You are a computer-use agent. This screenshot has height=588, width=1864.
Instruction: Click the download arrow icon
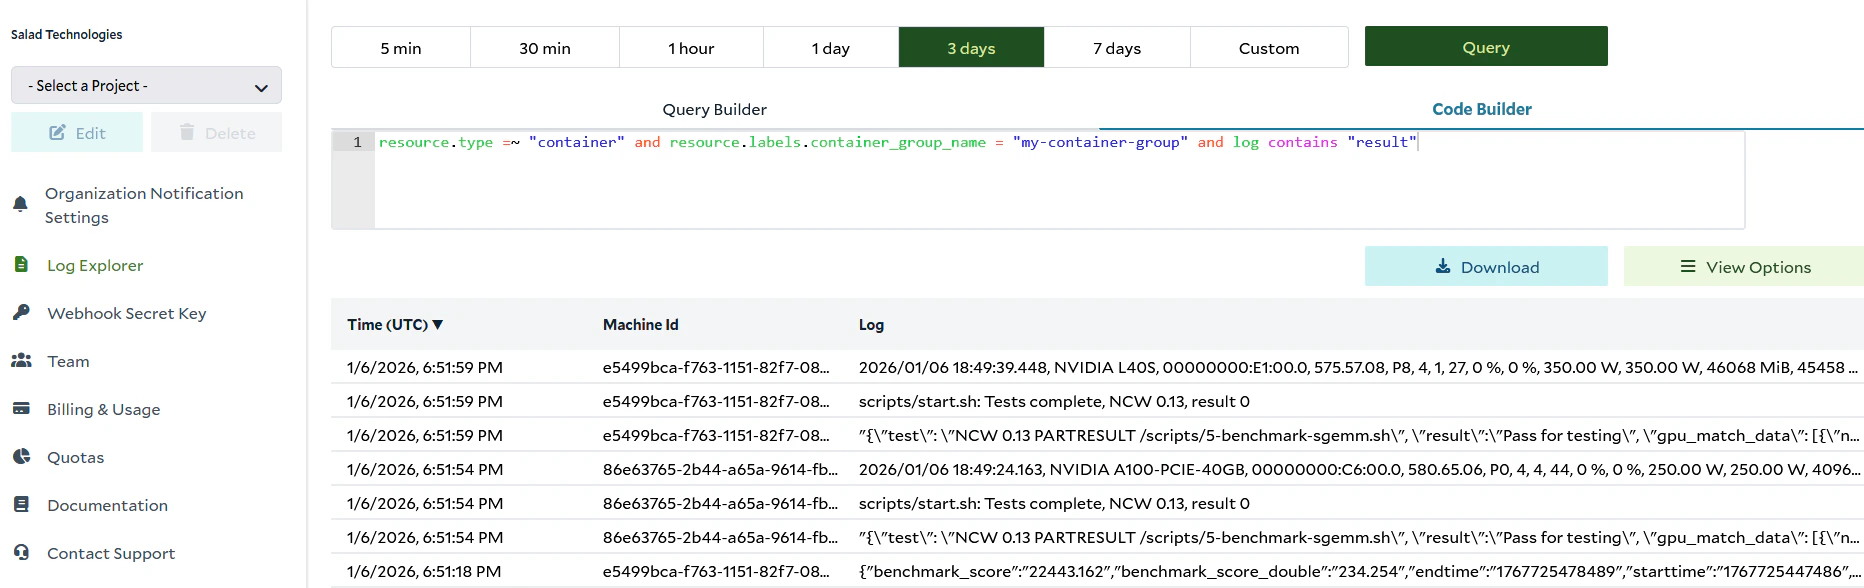1443,266
